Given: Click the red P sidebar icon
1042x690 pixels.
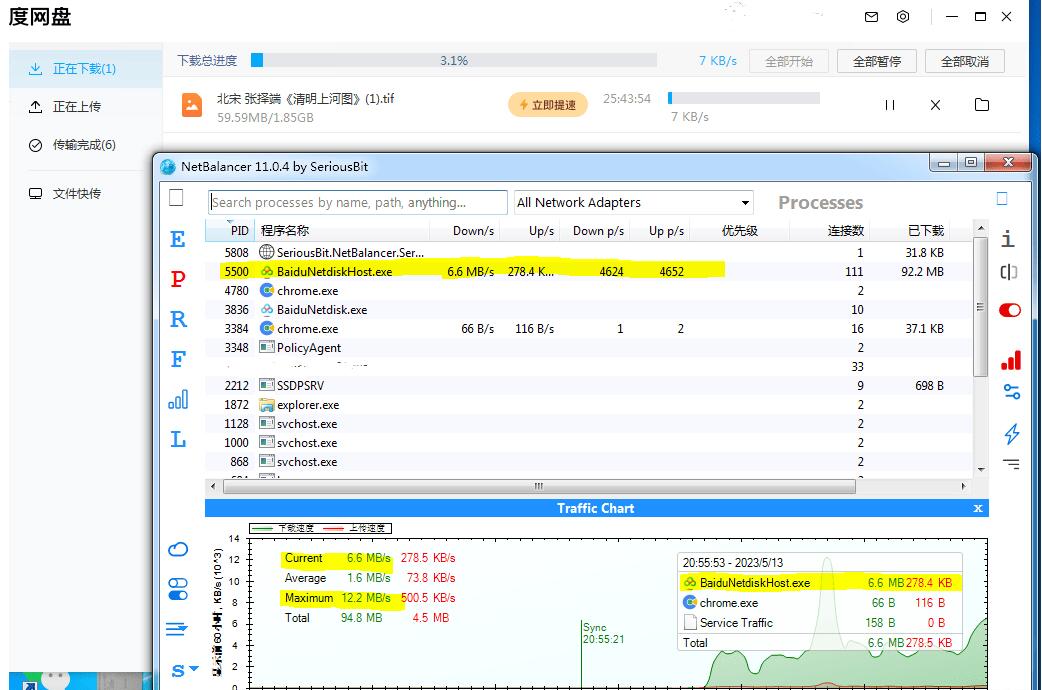Looking at the screenshot, I should tap(177, 279).
